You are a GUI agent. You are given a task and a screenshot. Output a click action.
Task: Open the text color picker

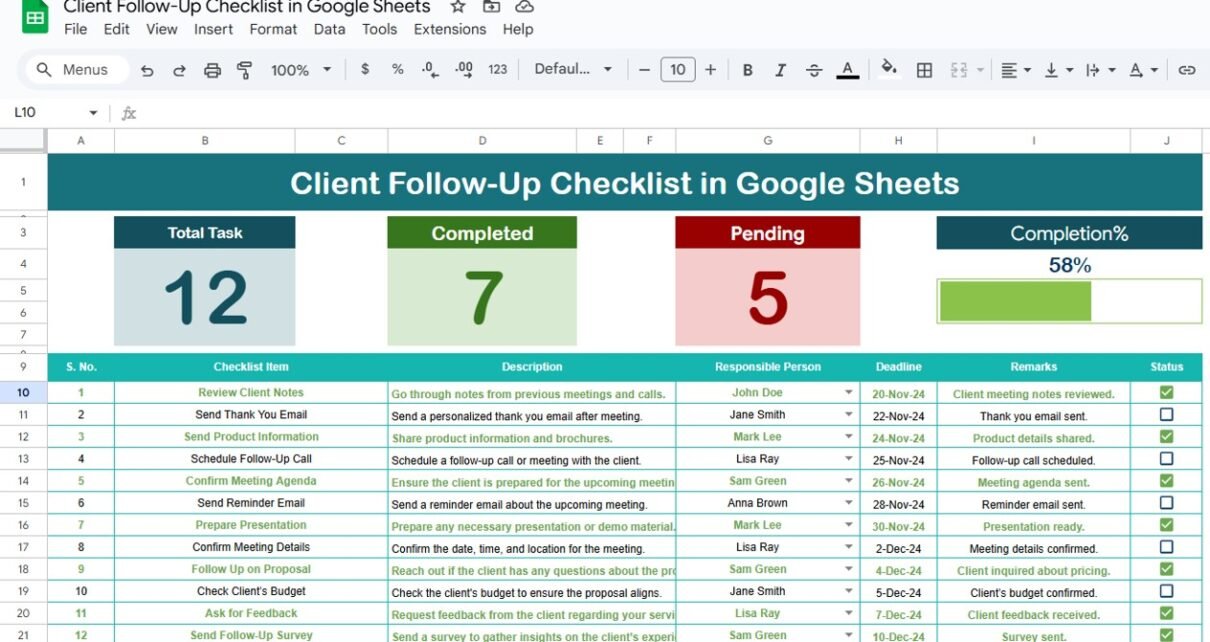[847, 70]
